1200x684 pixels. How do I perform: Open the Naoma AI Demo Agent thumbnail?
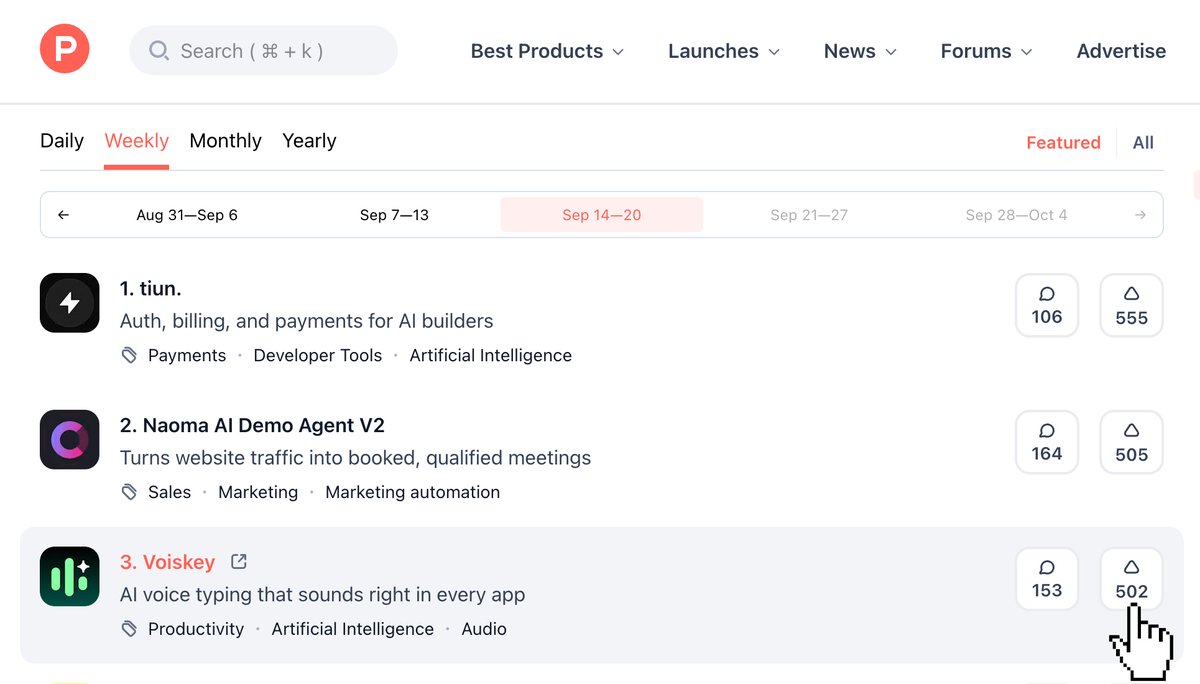[70, 440]
